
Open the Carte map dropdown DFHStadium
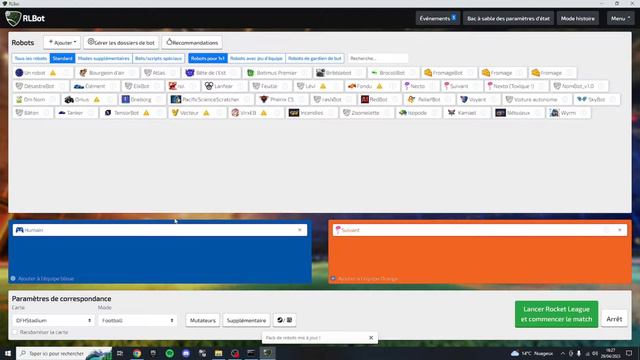click(x=53, y=320)
